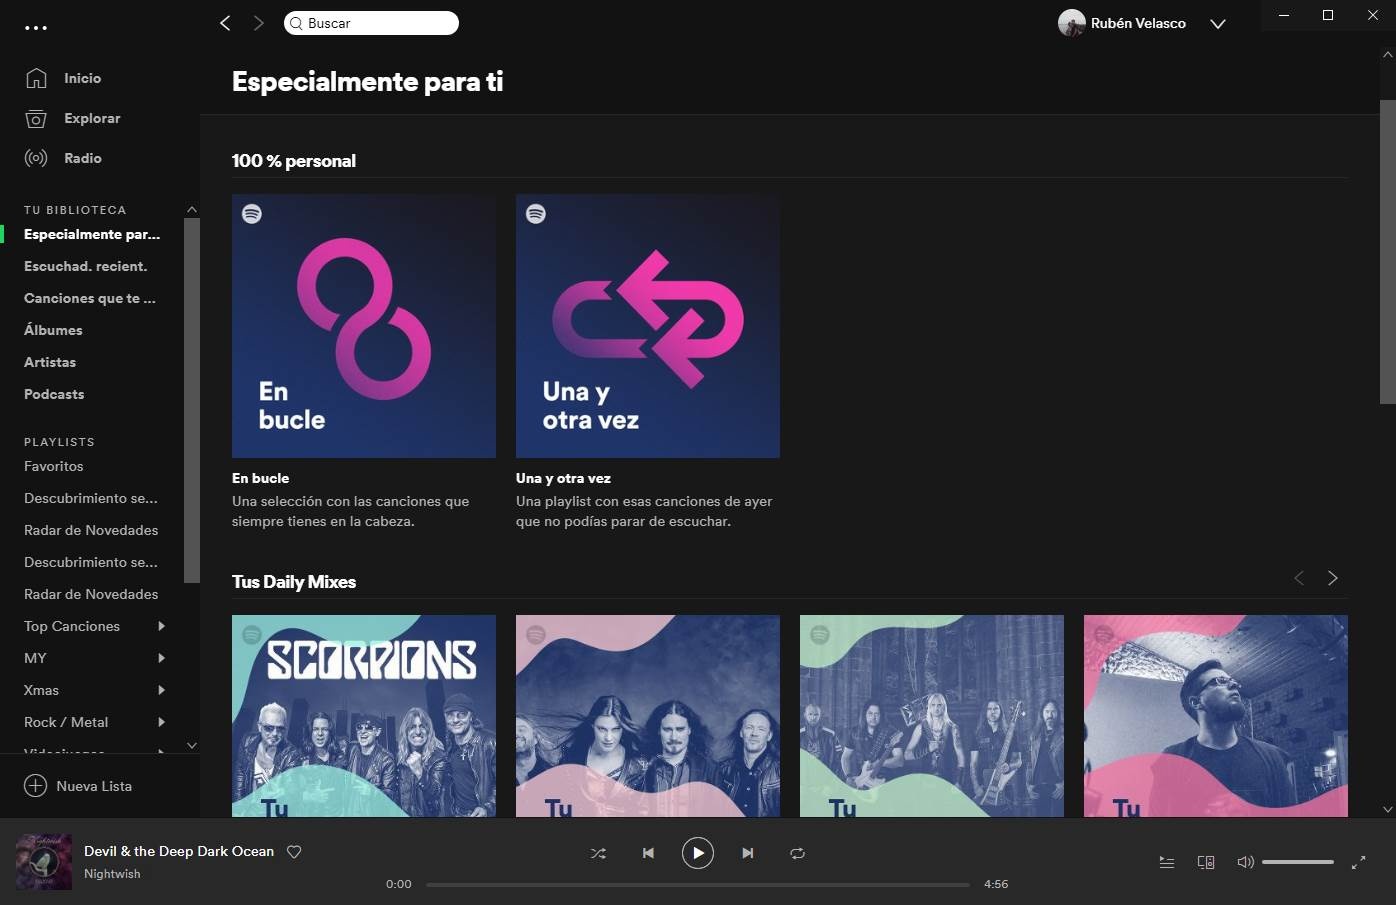Screen dimensions: 1396x905
Task: Open Podcasts in library
Action: (x=54, y=394)
